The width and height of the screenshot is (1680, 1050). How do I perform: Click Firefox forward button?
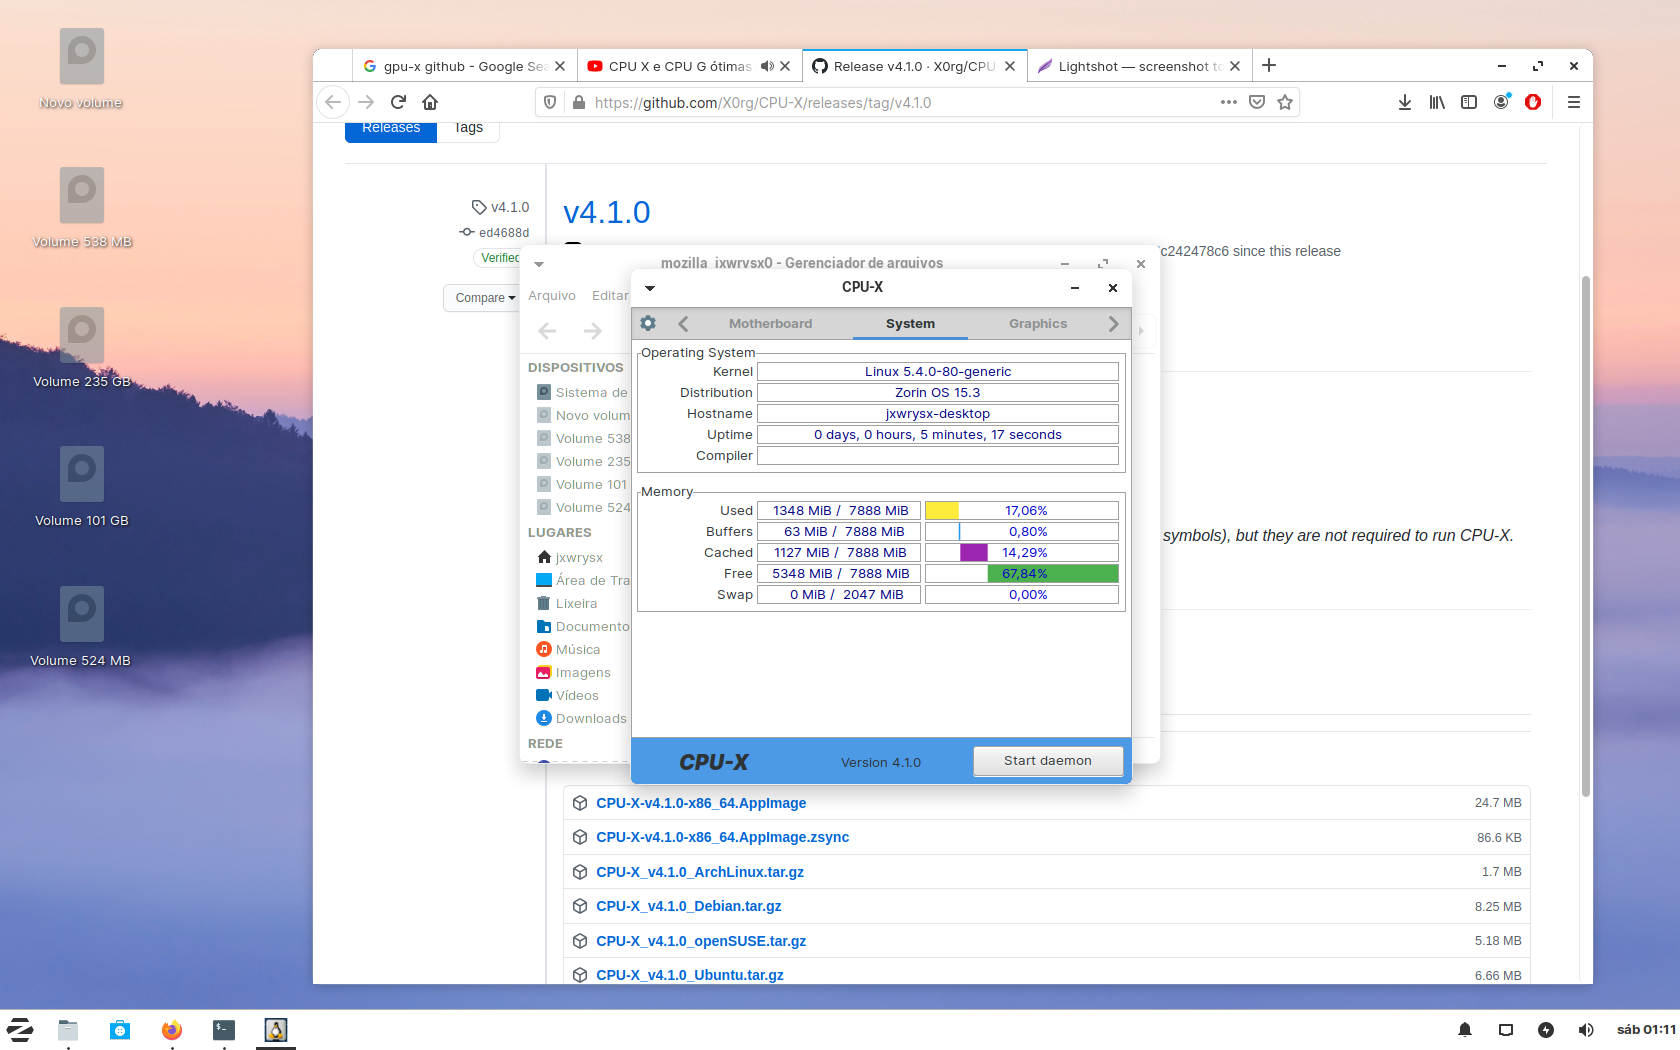tap(366, 102)
